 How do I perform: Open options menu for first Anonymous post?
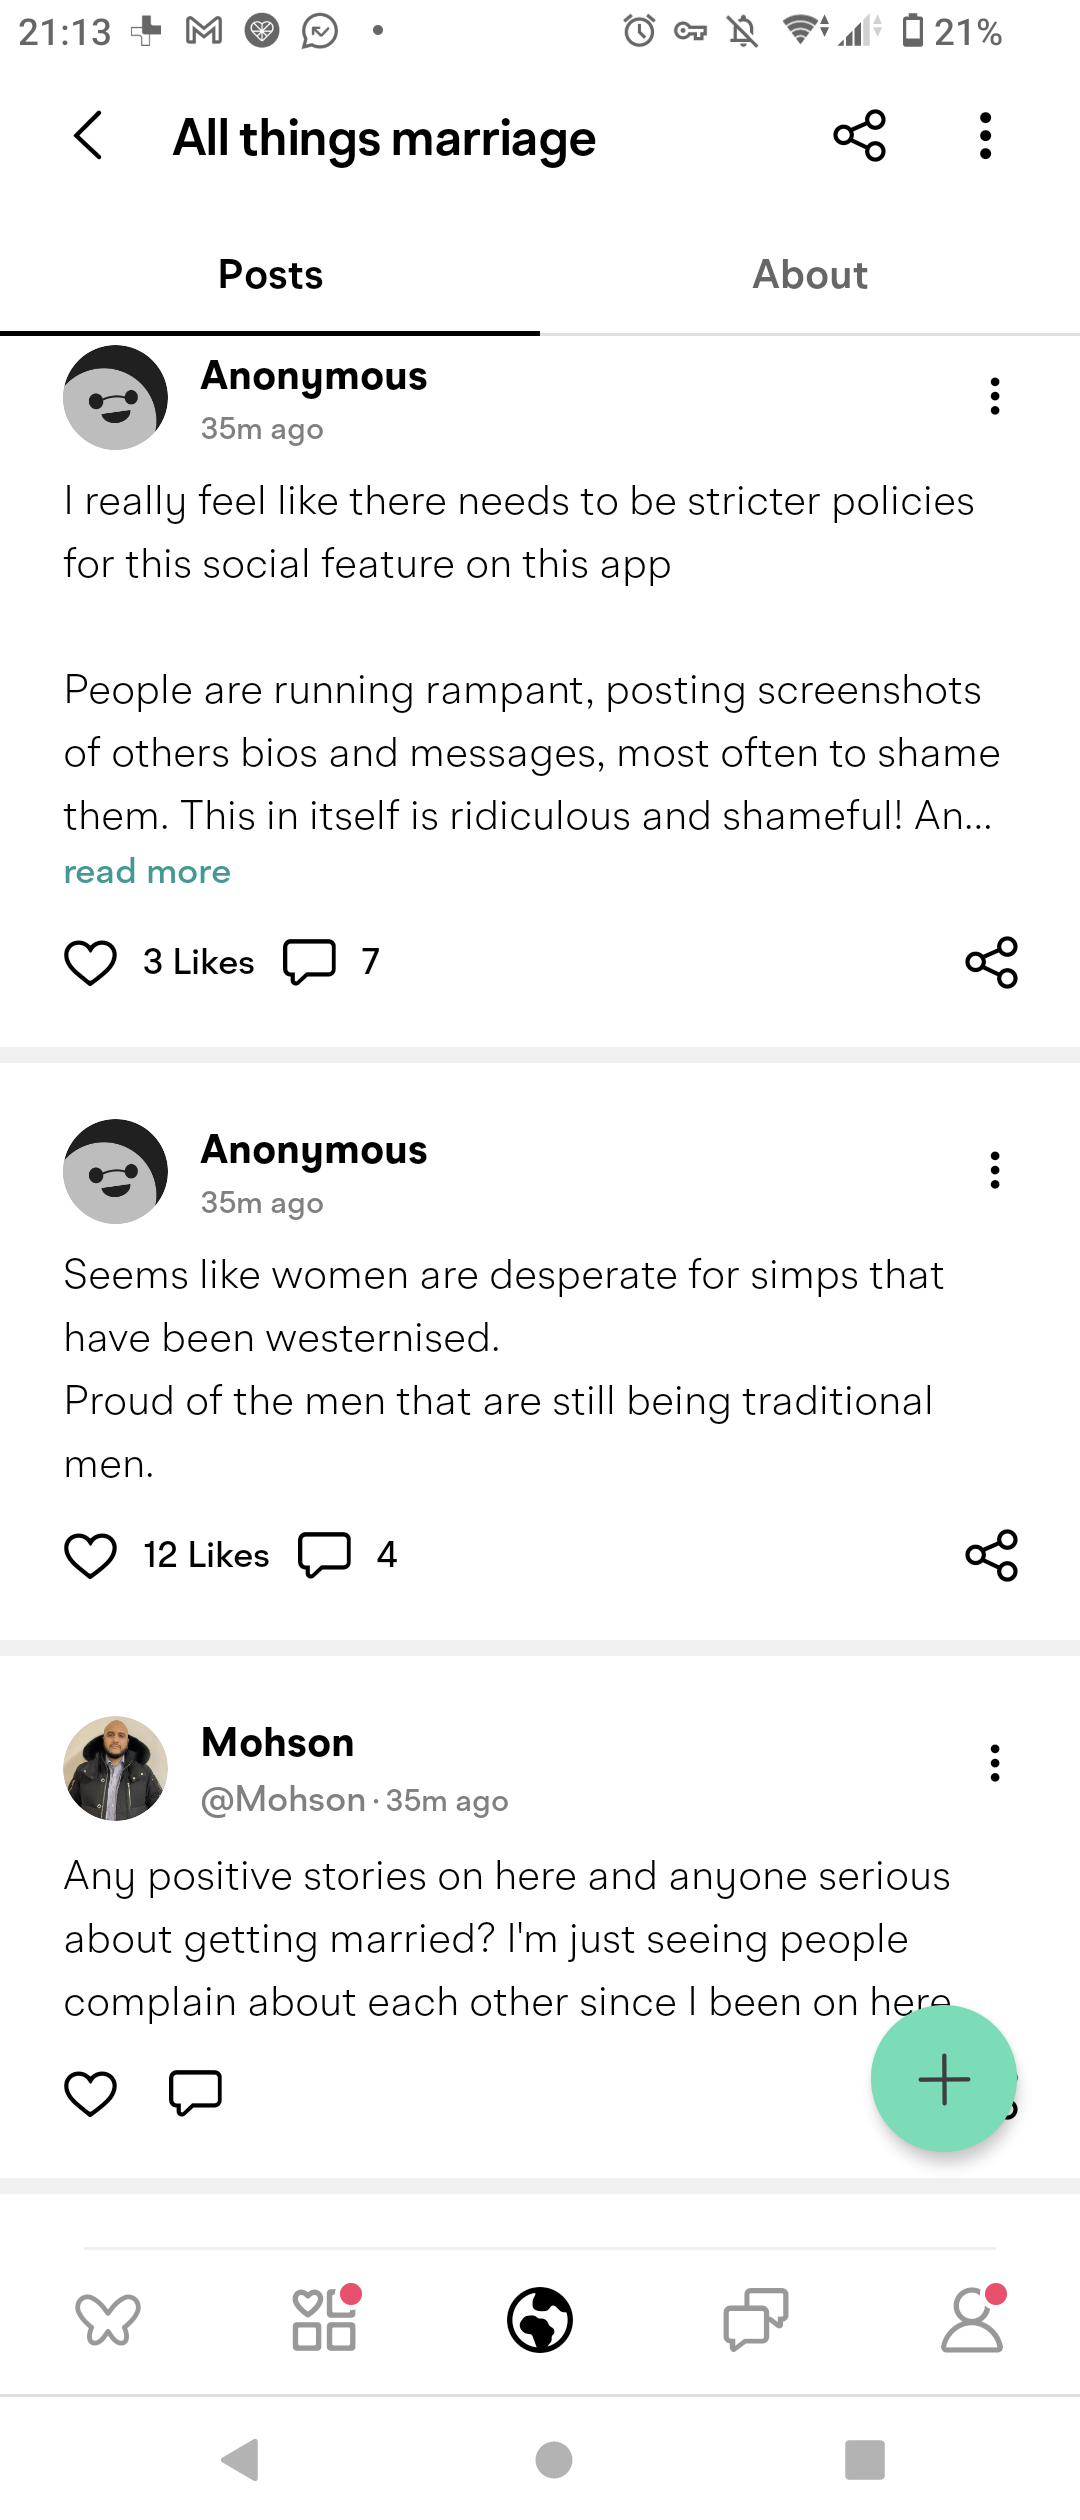tap(994, 396)
